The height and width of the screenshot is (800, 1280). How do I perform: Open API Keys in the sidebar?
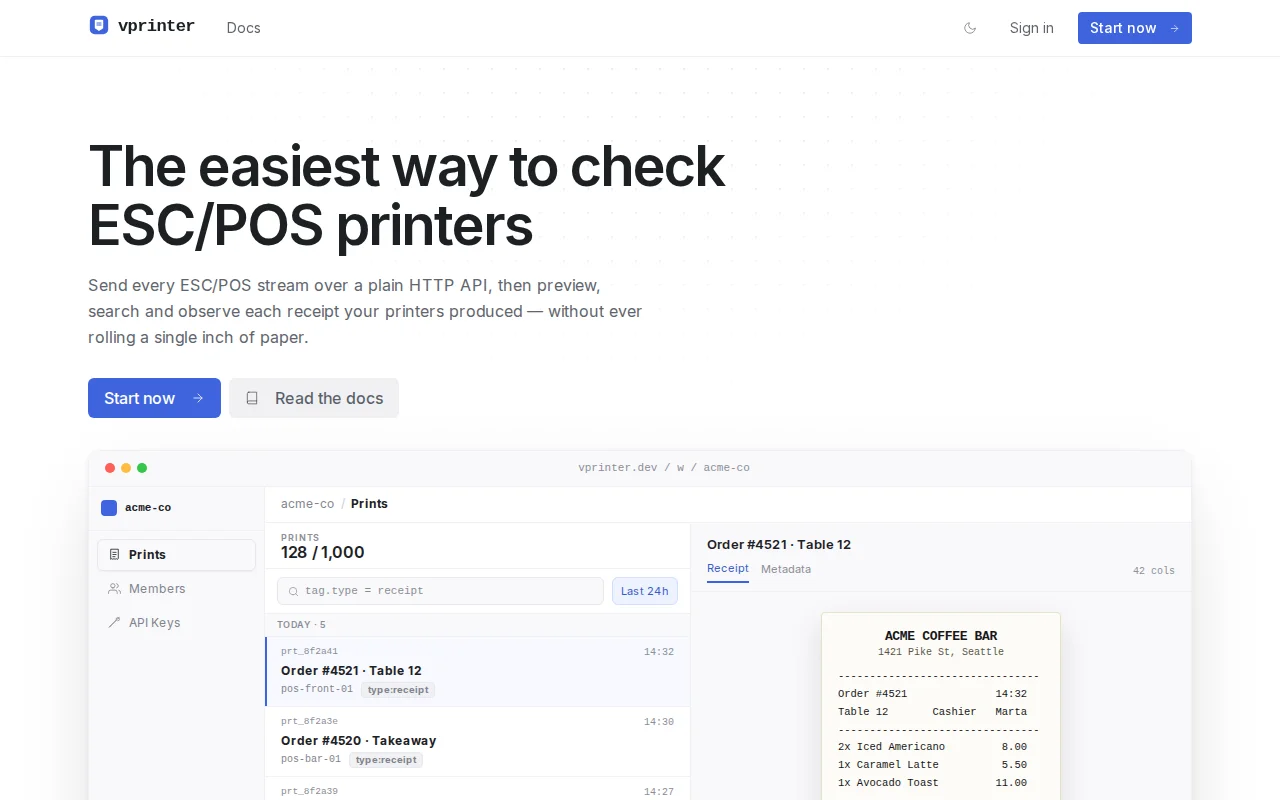176,622
